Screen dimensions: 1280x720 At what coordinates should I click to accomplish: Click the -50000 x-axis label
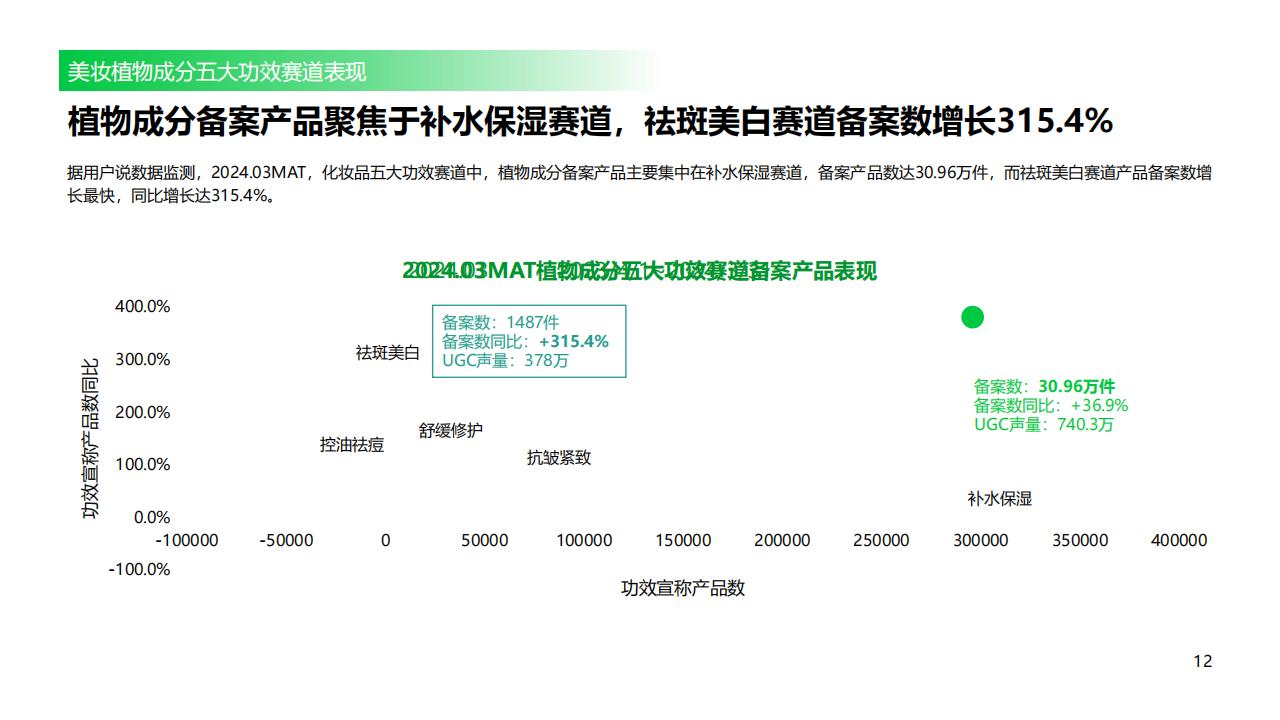pos(286,540)
